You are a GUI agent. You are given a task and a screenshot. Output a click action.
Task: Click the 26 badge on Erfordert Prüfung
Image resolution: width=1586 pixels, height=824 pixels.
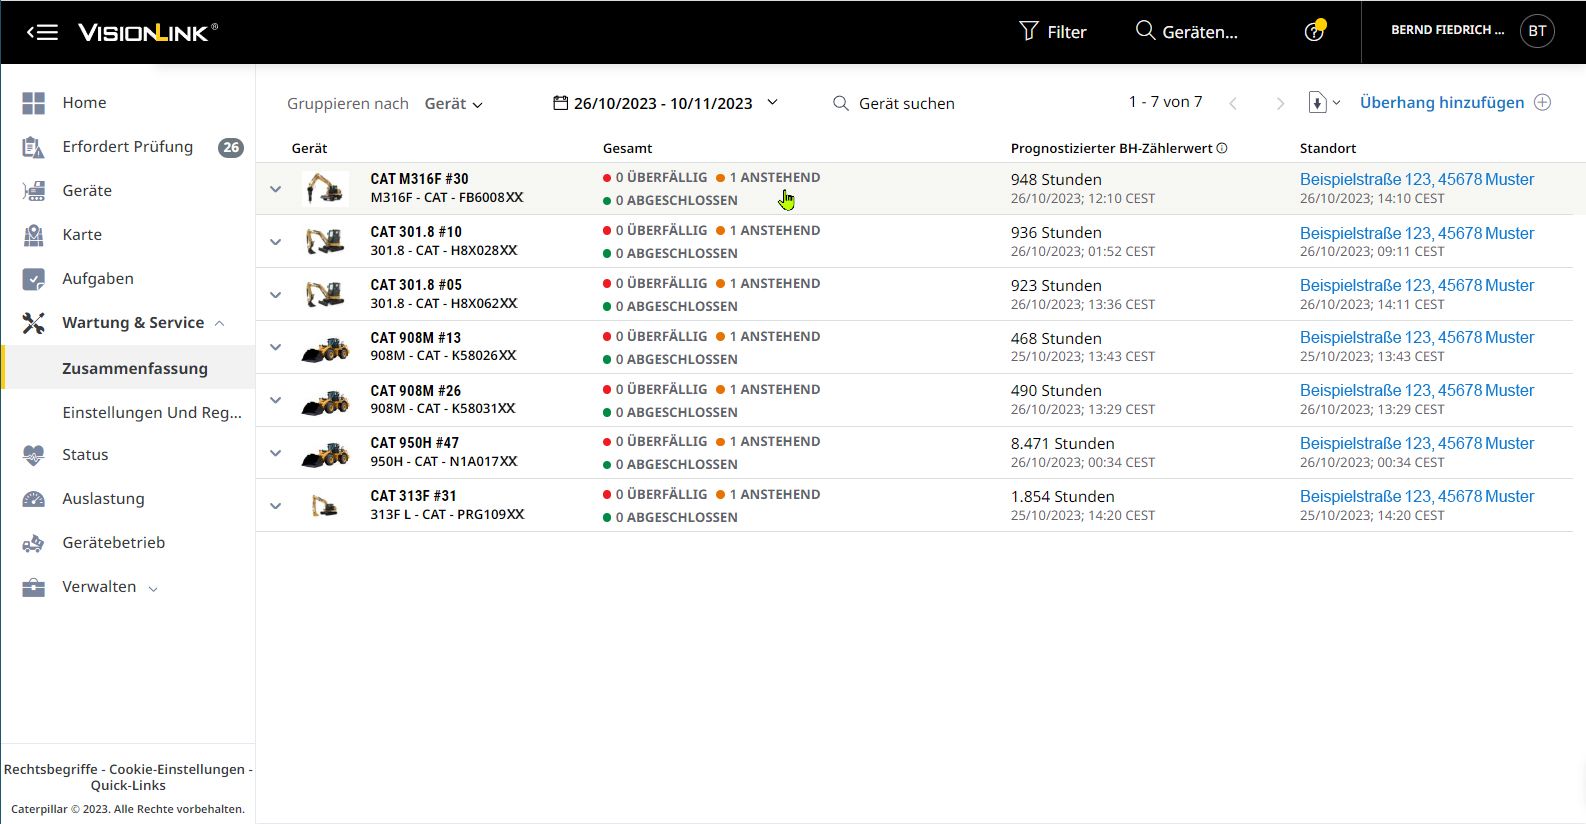(231, 147)
